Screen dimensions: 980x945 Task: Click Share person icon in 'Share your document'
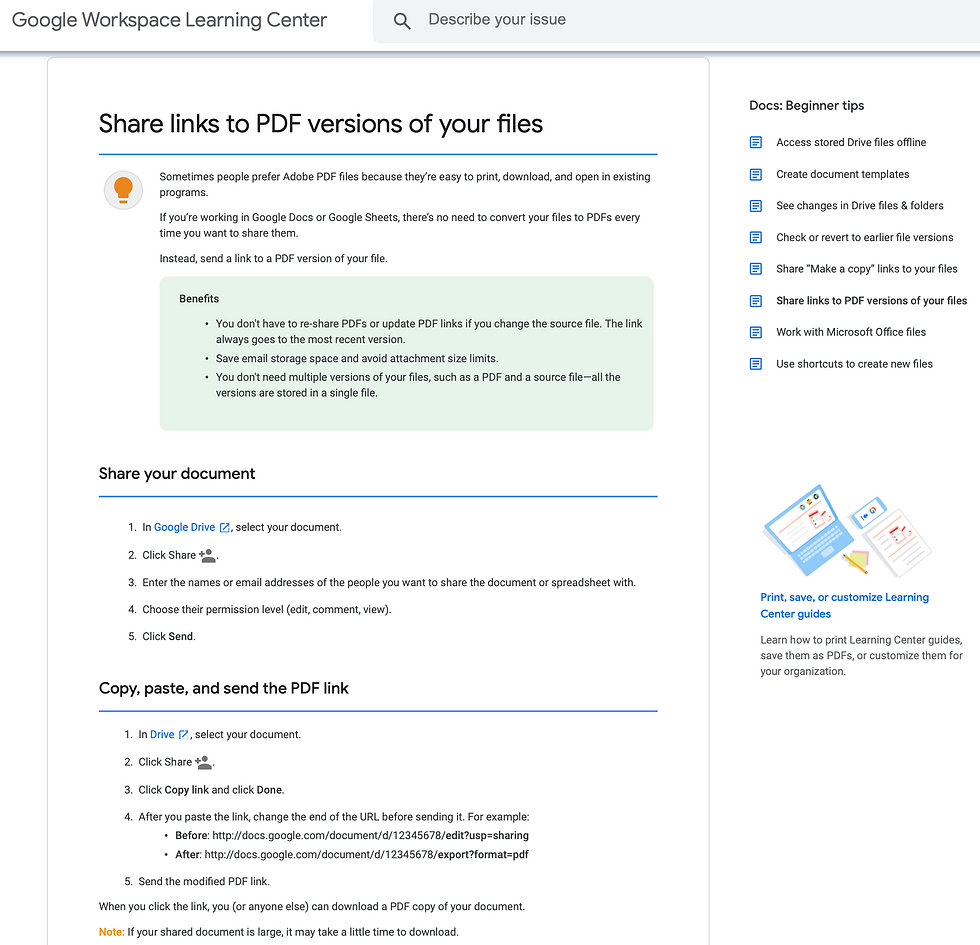(207, 555)
